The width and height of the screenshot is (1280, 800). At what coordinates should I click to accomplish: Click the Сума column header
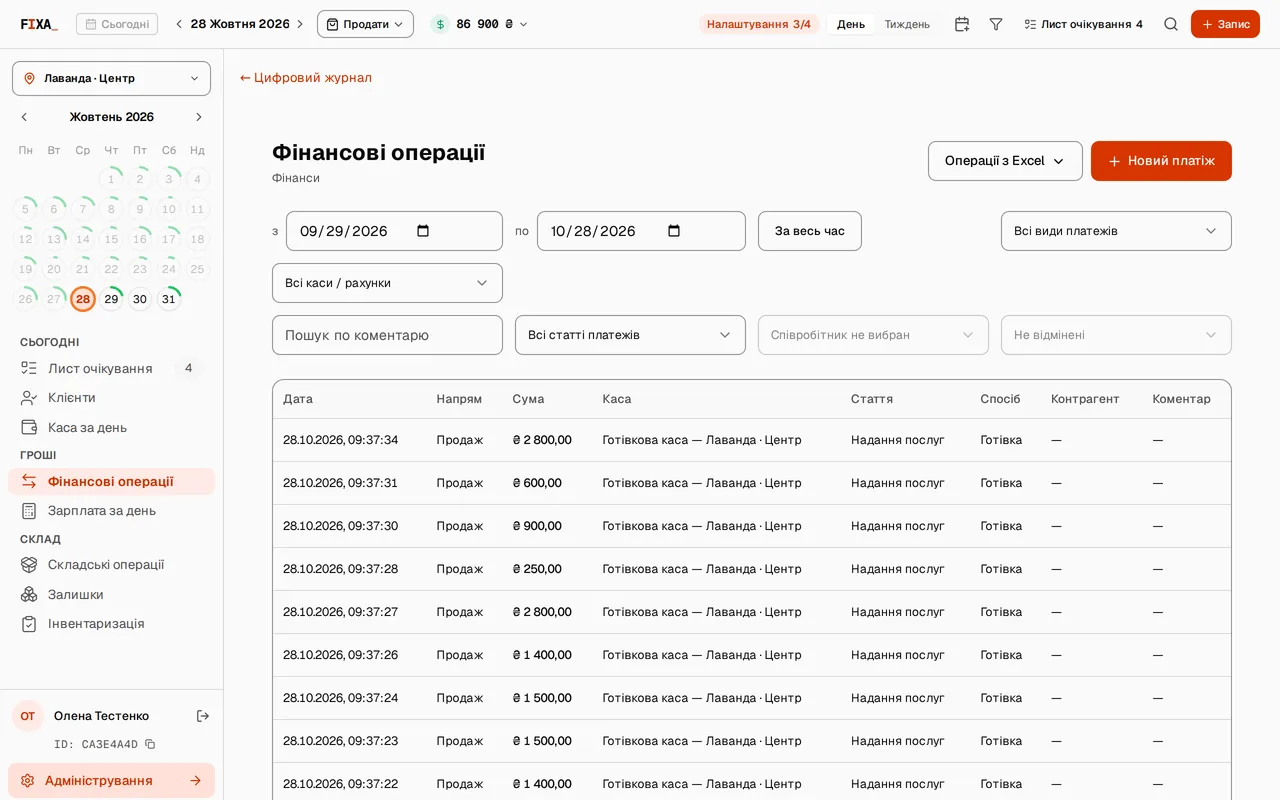[x=528, y=399]
